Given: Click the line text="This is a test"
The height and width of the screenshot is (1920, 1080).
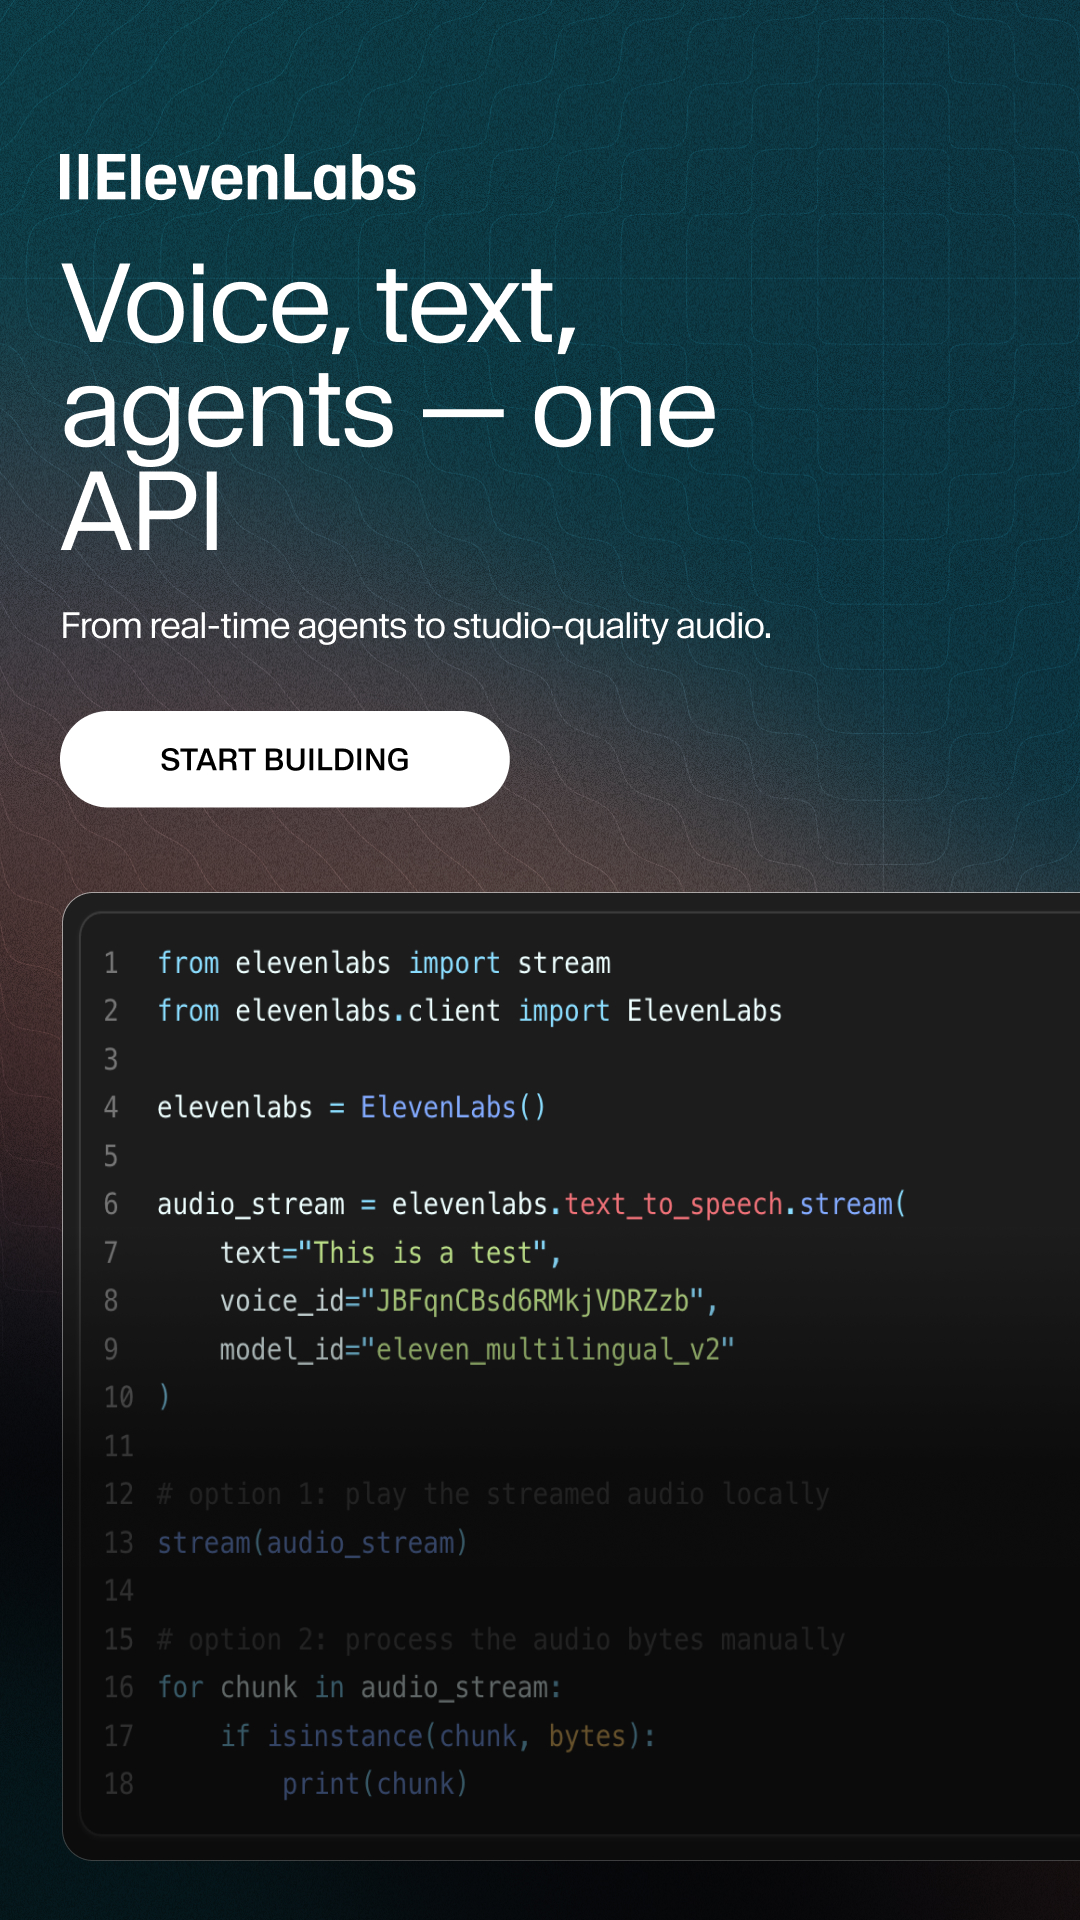Looking at the screenshot, I should [x=391, y=1252].
